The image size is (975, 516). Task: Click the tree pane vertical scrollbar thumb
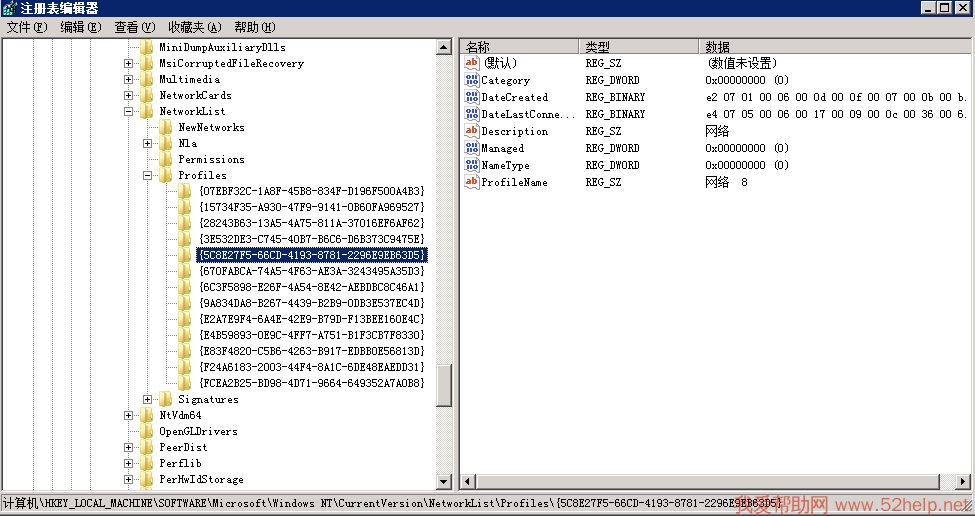coord(444,385)
